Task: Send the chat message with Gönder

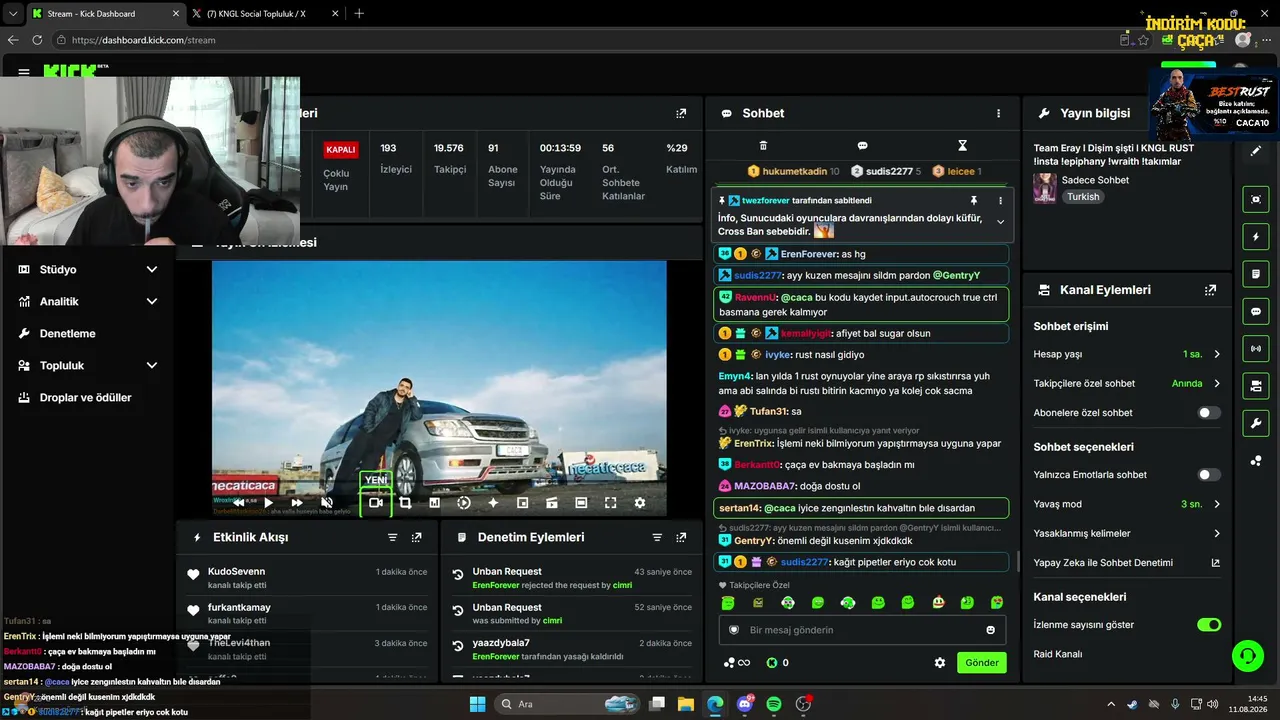Action: pos(982,662)
